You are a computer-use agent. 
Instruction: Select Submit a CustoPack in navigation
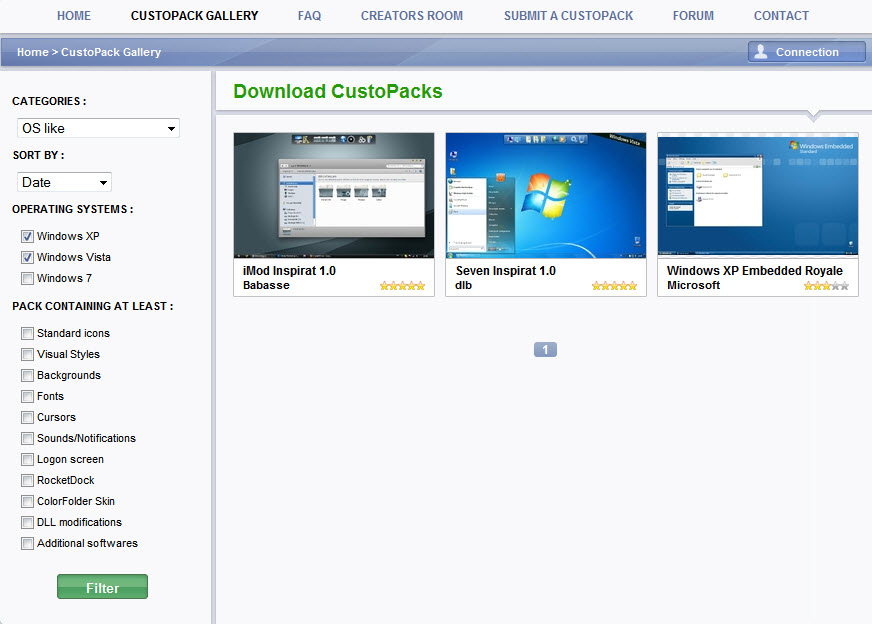click(568, 16)
